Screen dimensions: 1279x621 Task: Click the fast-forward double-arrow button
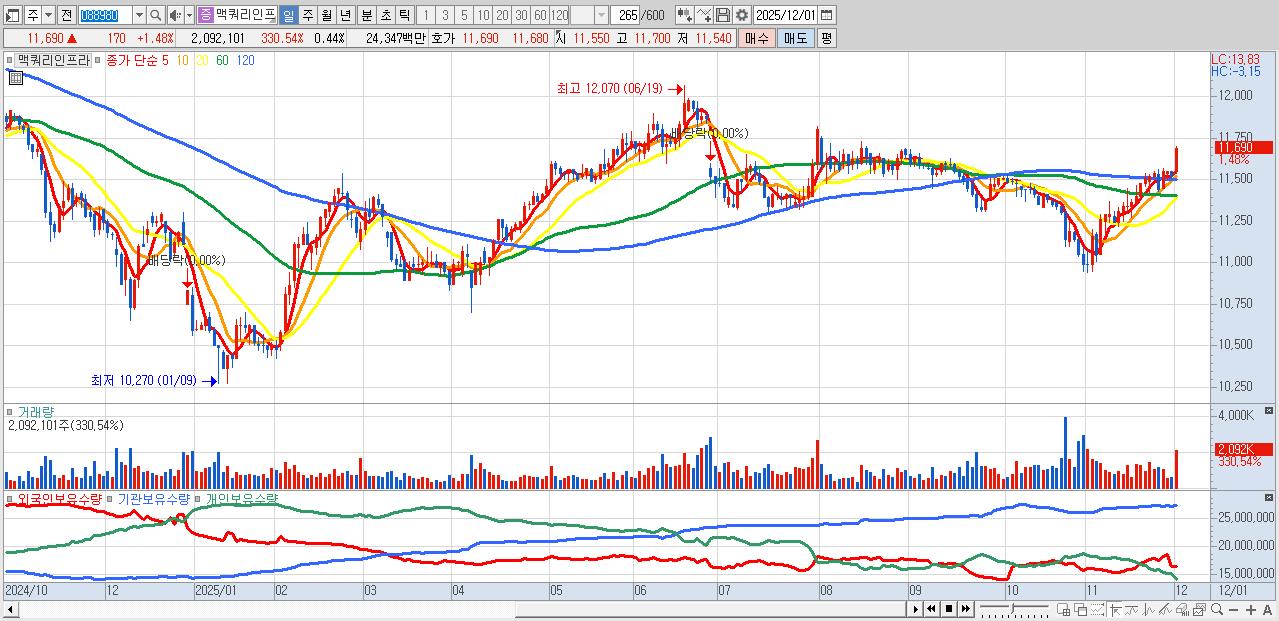966,609
